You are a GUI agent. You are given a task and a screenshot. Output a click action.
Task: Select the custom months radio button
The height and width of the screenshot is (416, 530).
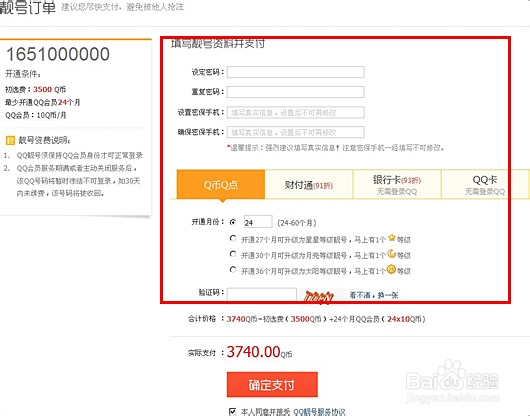[x=233, y=222]
